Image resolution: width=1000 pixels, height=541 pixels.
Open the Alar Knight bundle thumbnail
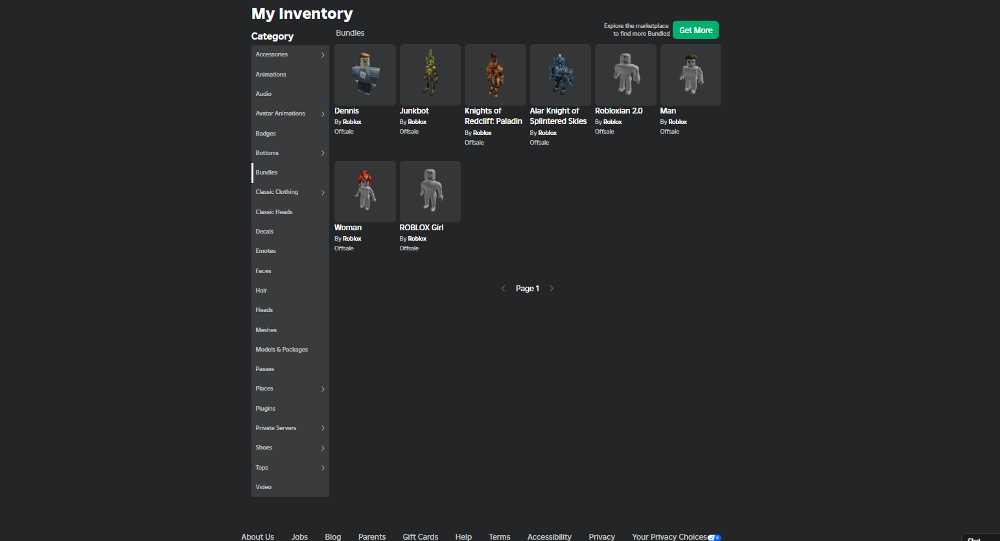click(560, 75)
